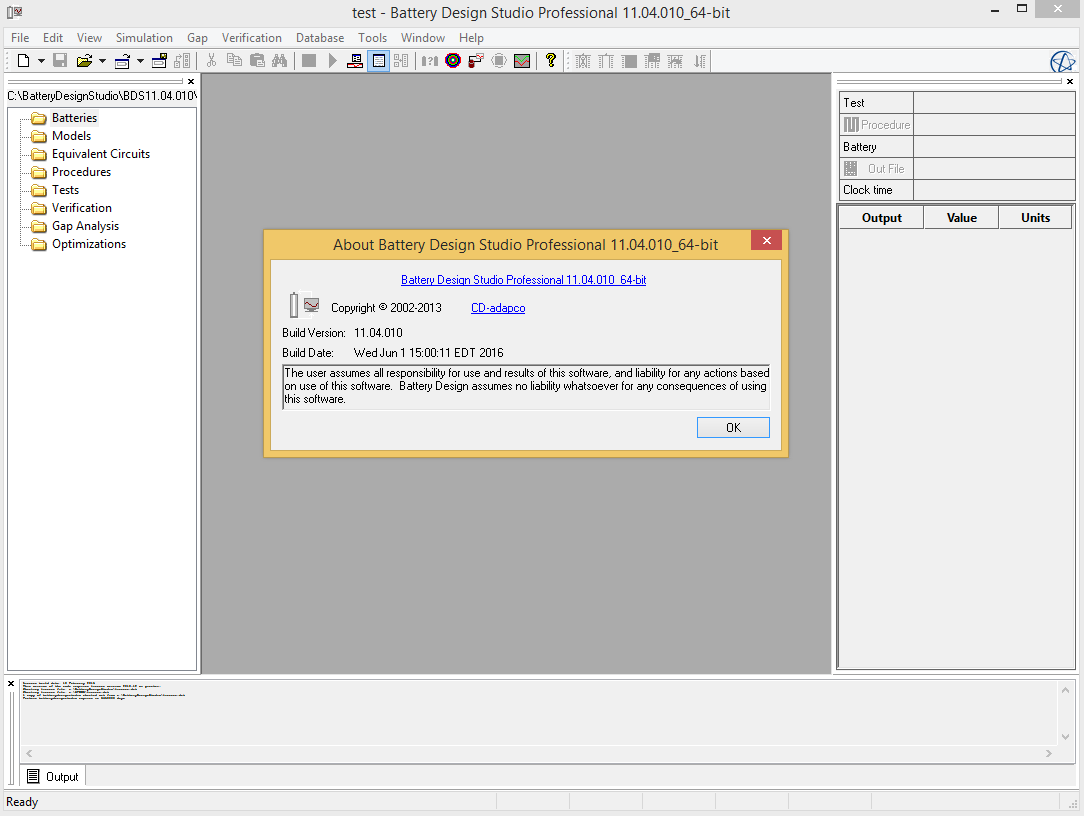The height and width of the screenshot is (816, 1084).
Task: Click the Out File button in right panel
Action: [x=877, y=169]
